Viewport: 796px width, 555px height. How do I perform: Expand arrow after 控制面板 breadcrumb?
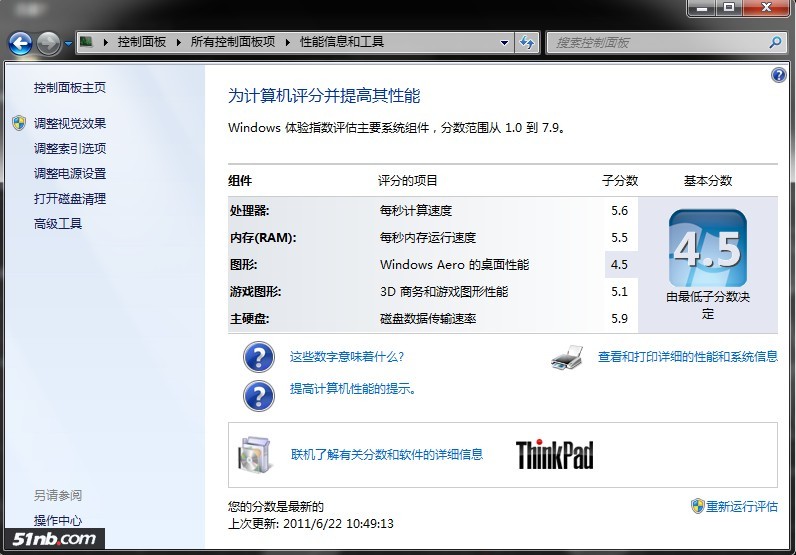179,42
